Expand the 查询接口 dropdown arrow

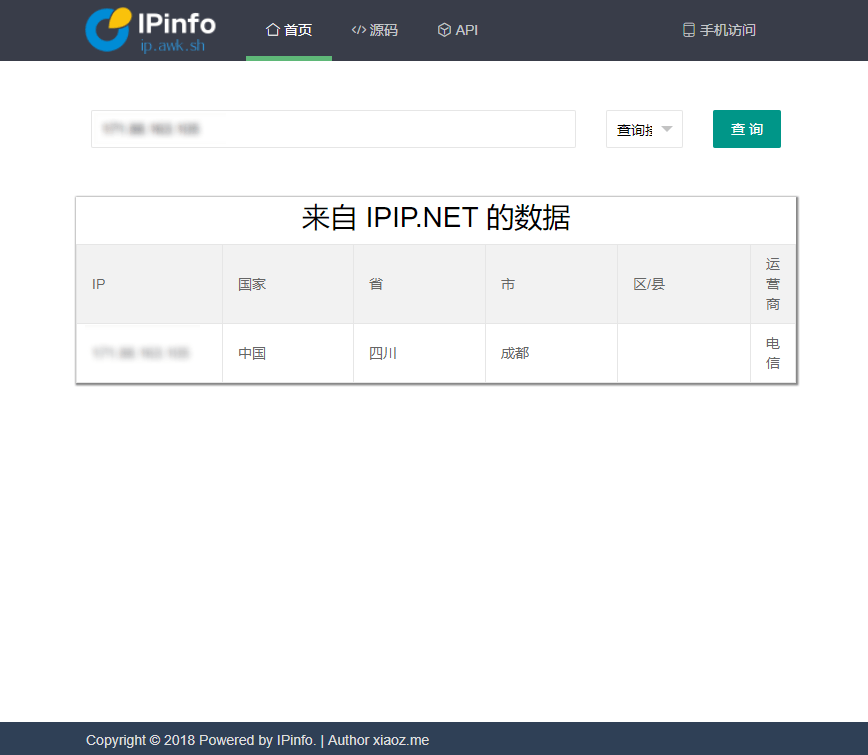tap(667, 129)
